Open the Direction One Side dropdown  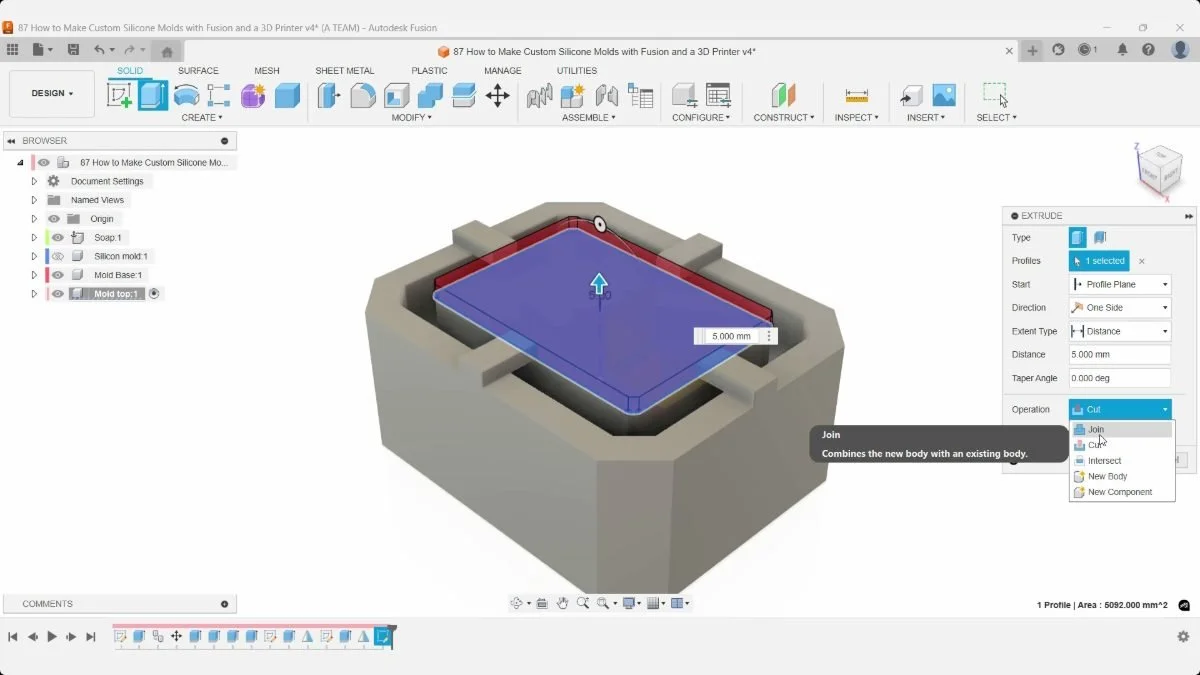click(x=1119, y=308)
